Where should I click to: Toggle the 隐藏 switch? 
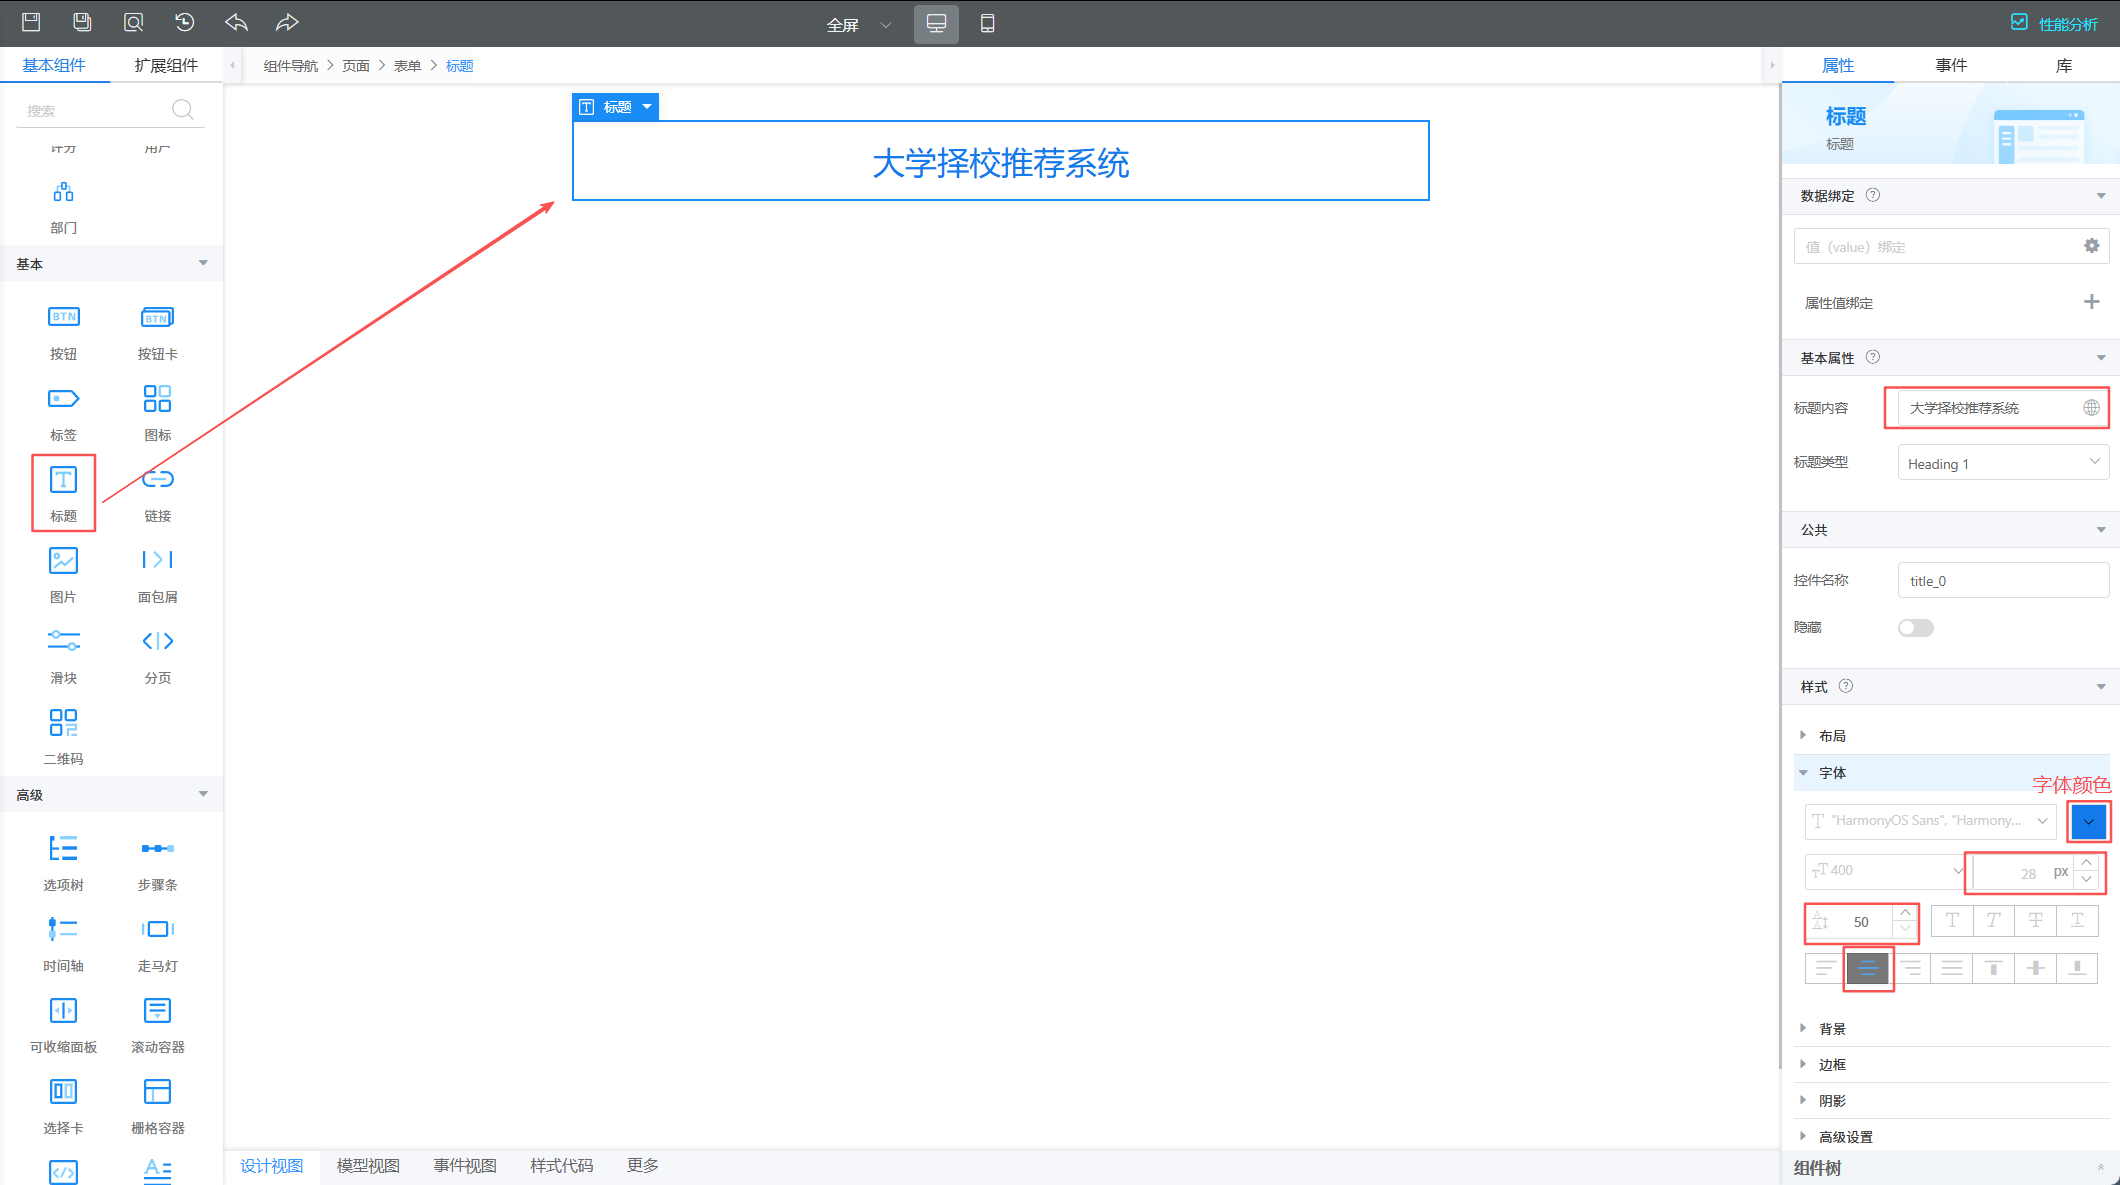click(x=1915, y=628)
